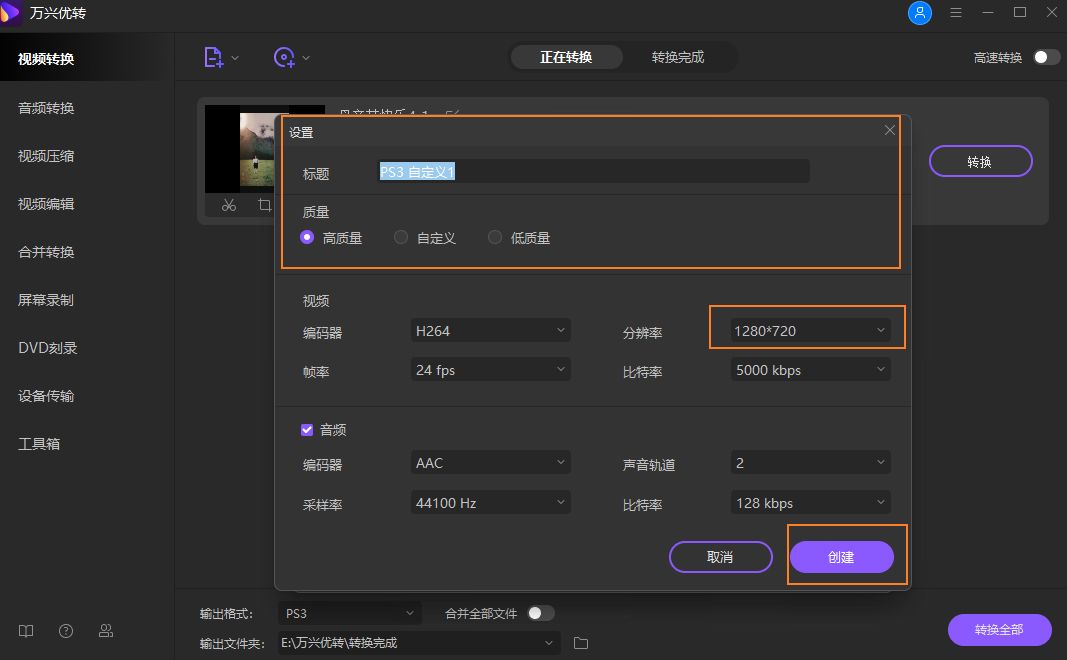Open 分辨率 1280*720 dropdown
1067x660 pixels.
click(810, 331)
